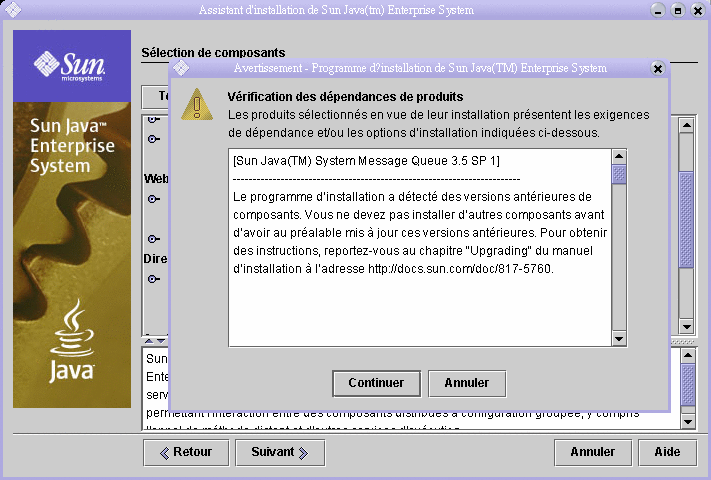This screenshot has width=711, height=480.
Task: Cancel installation with the main window Annuler button
Action: (593, 452)
